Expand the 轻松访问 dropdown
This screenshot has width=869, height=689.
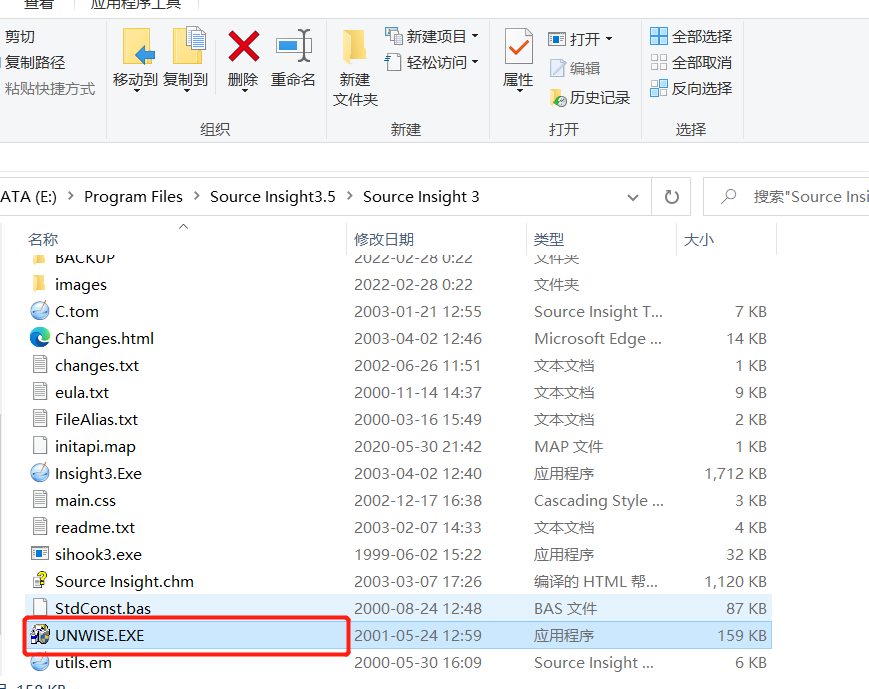click(x=473, y=62)
